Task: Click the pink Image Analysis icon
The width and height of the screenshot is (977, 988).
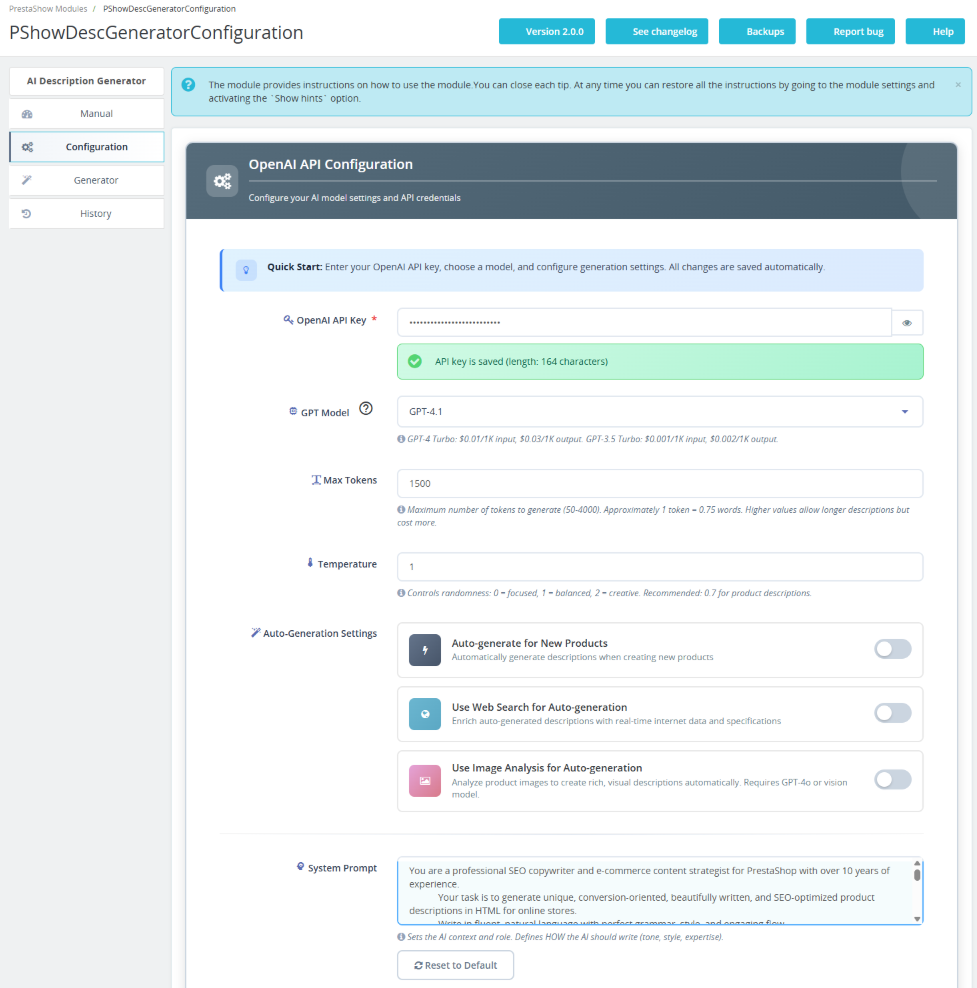Action: coord(425,781)
